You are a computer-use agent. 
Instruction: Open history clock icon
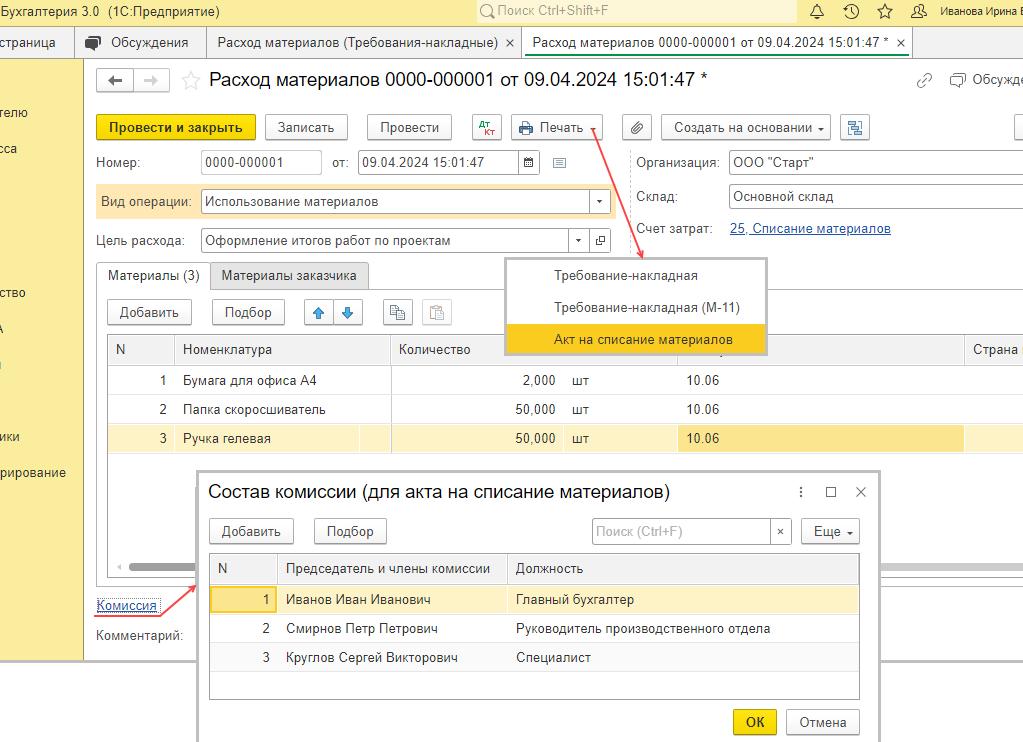(x=851, y=11)
